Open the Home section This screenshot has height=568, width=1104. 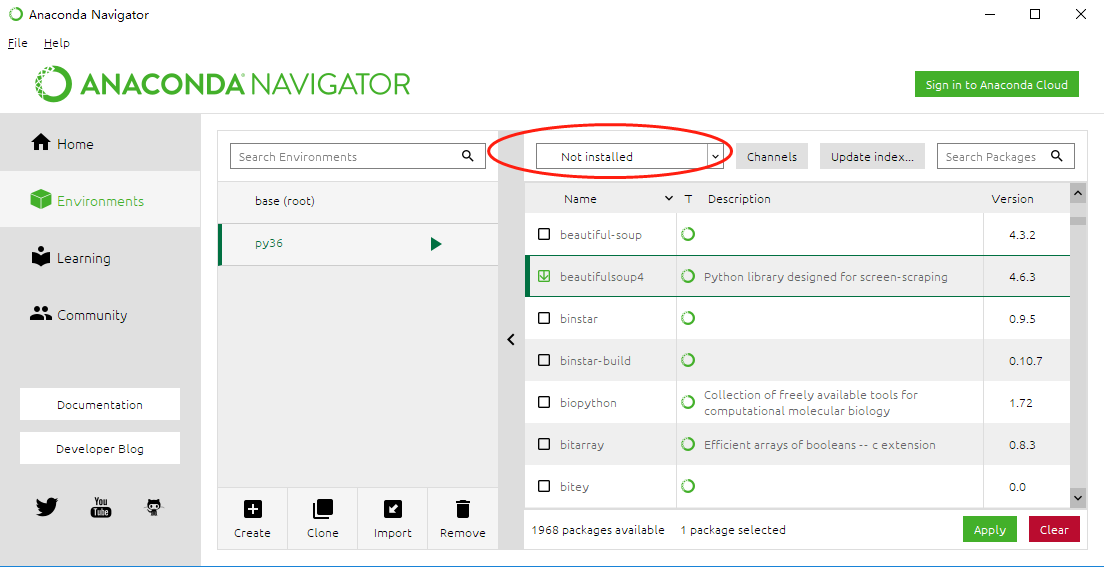(x=100, y=144)
